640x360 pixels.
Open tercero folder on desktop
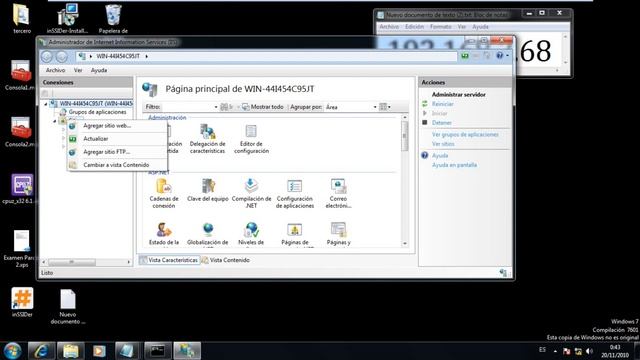(21, 19)
